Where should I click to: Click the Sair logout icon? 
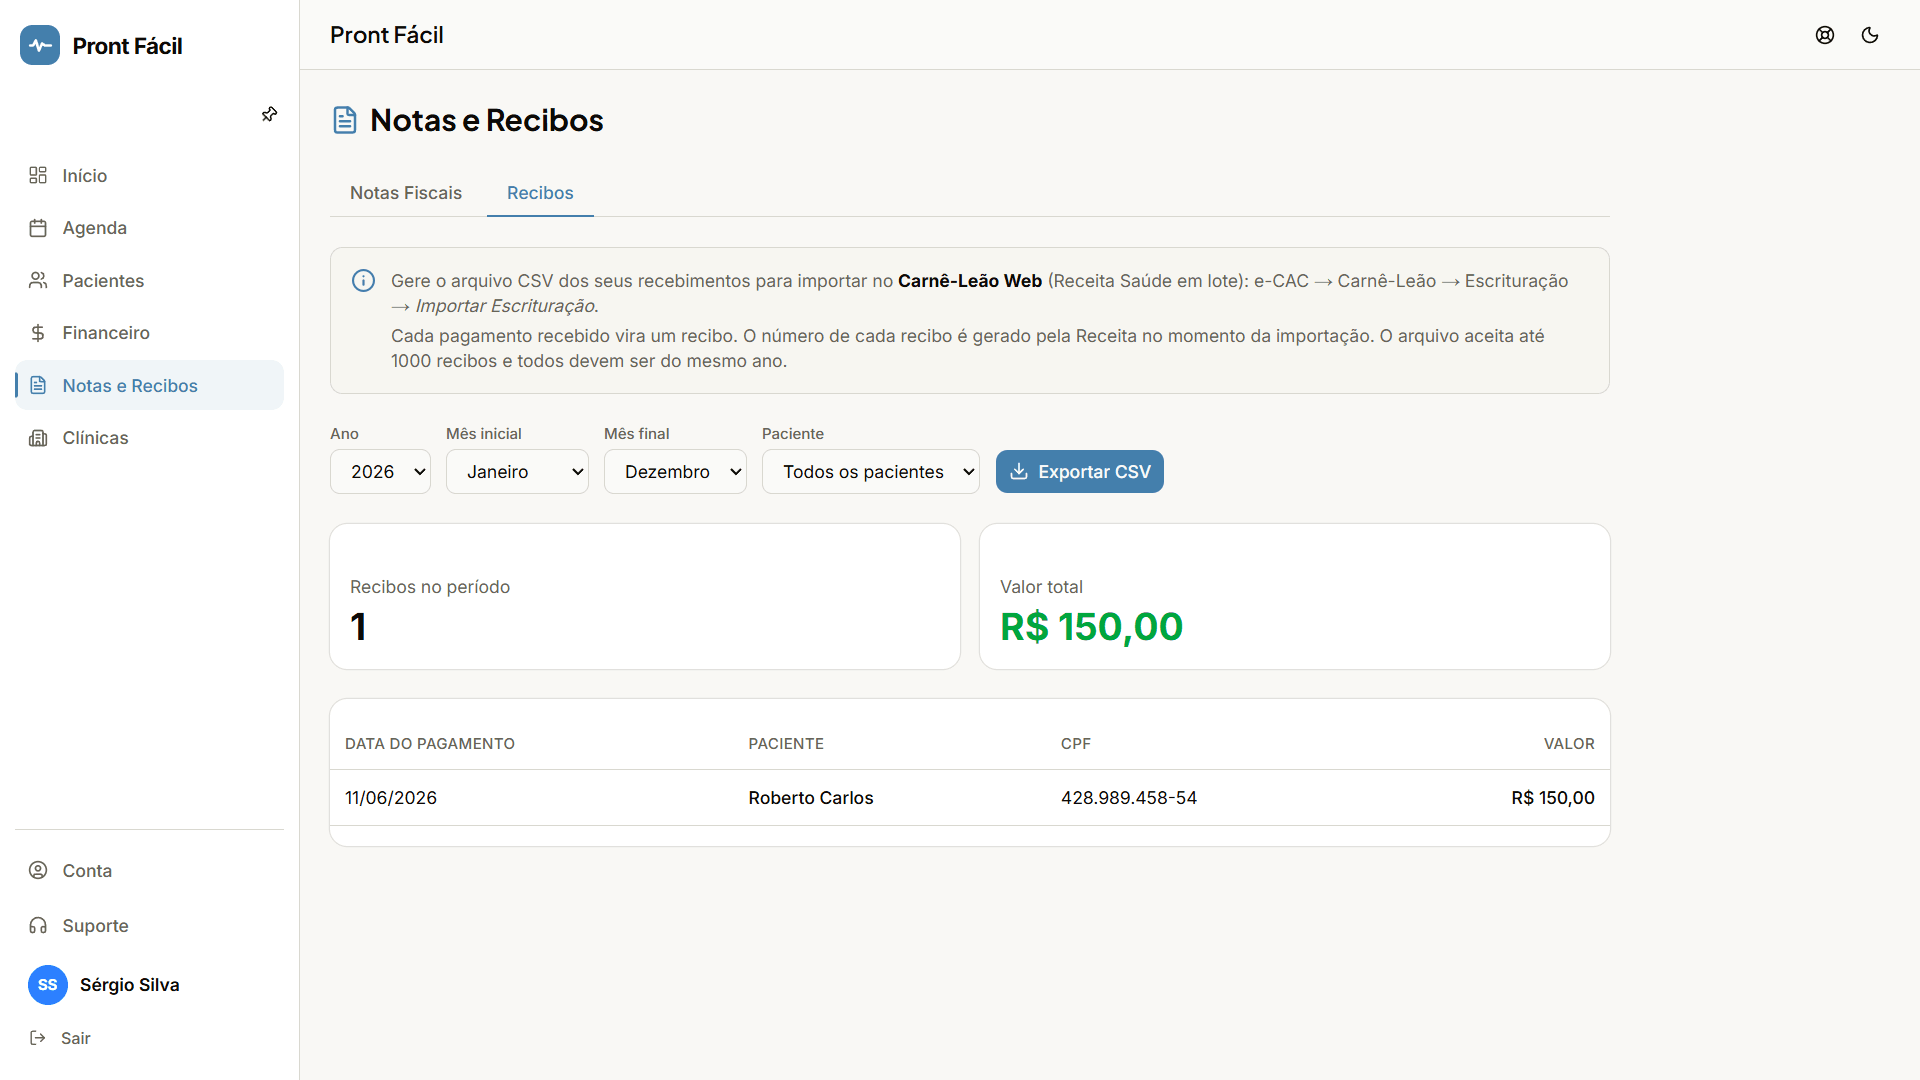coord(38,1038)
